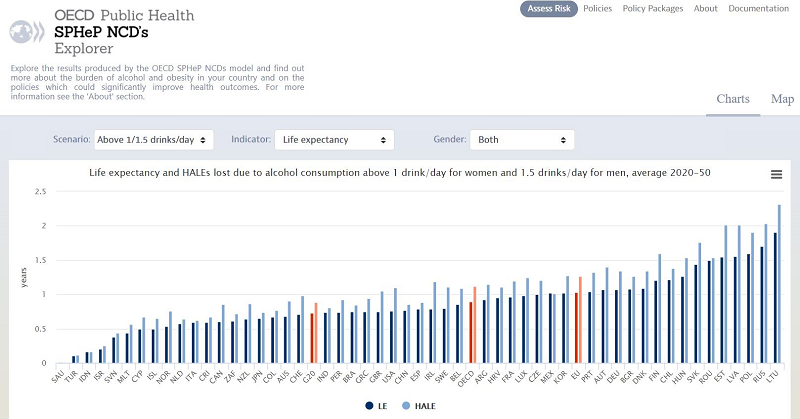Click the LTU HALE bar
Image resolution: width=800 pixels, height=419 pixels.
(x=779, y=284)
